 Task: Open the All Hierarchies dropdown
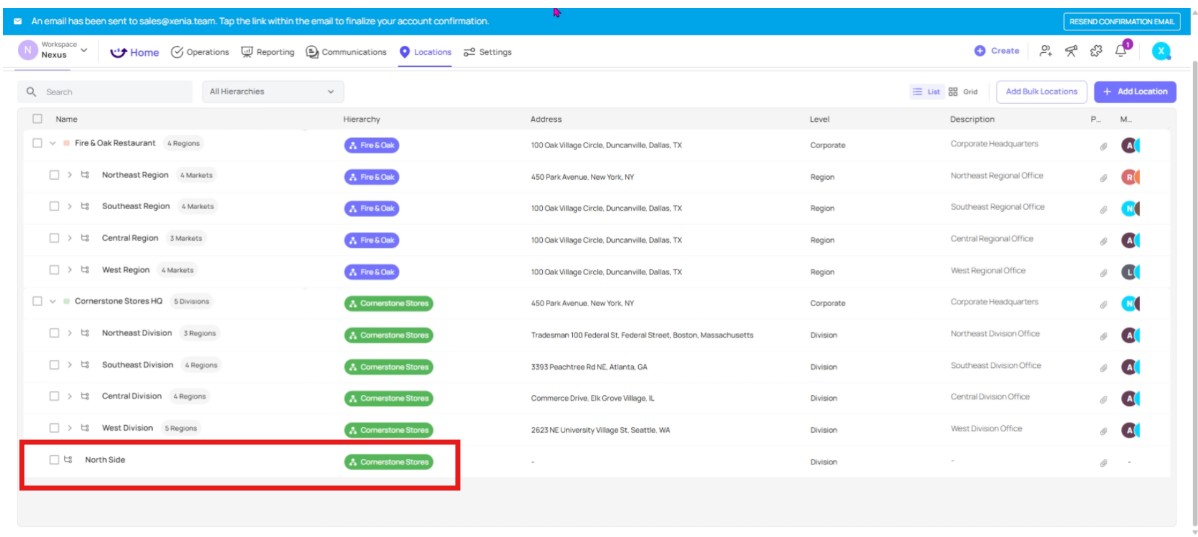tap(272, 92)
